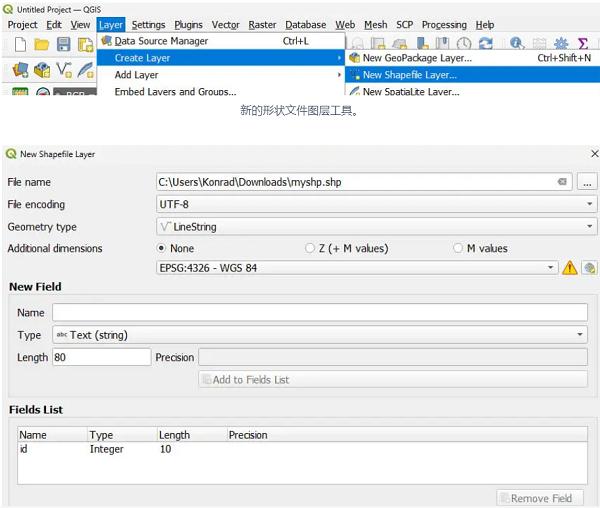Open the Plugins menu
Image resolution: width=600 pixels, height=508 pixels.
188,25
